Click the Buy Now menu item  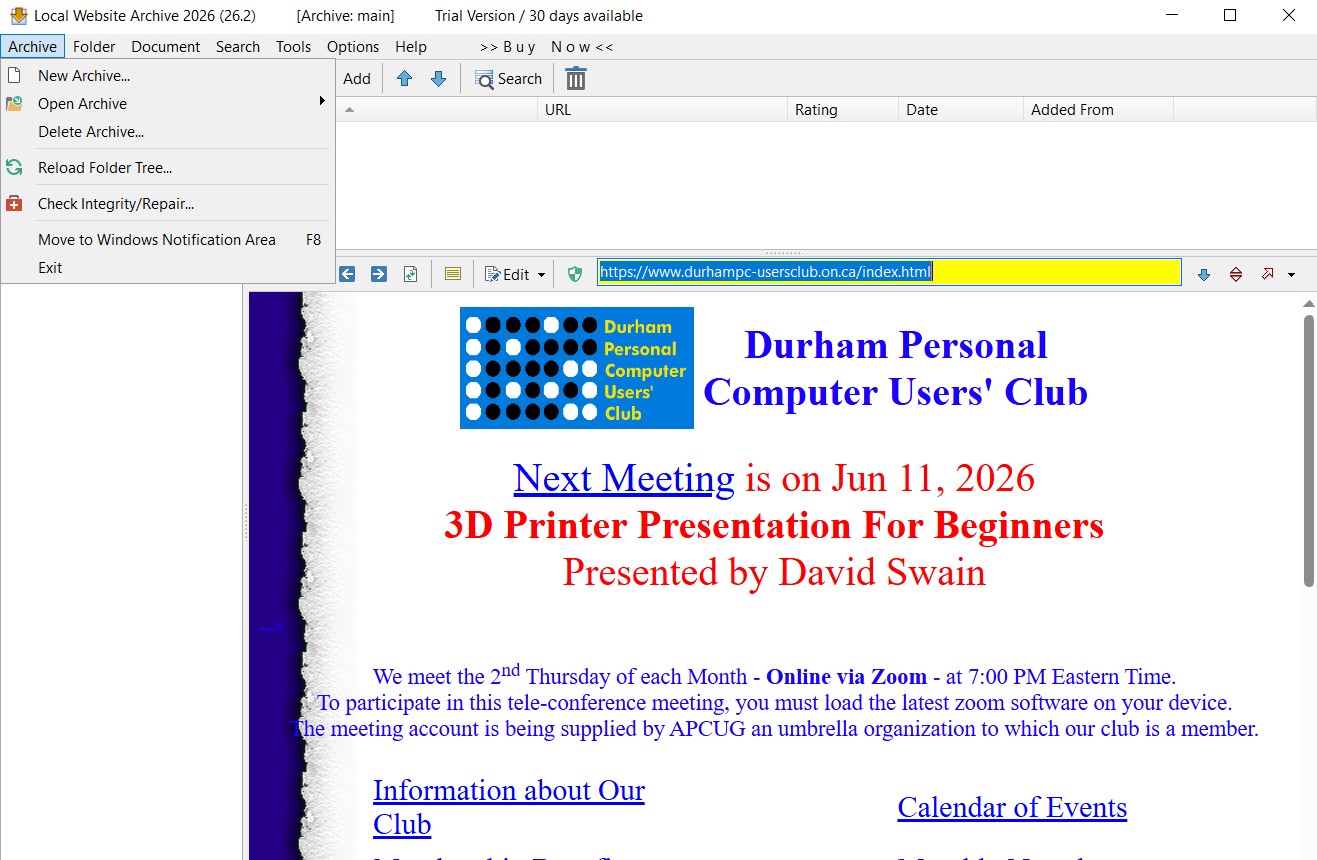[547, 47]
